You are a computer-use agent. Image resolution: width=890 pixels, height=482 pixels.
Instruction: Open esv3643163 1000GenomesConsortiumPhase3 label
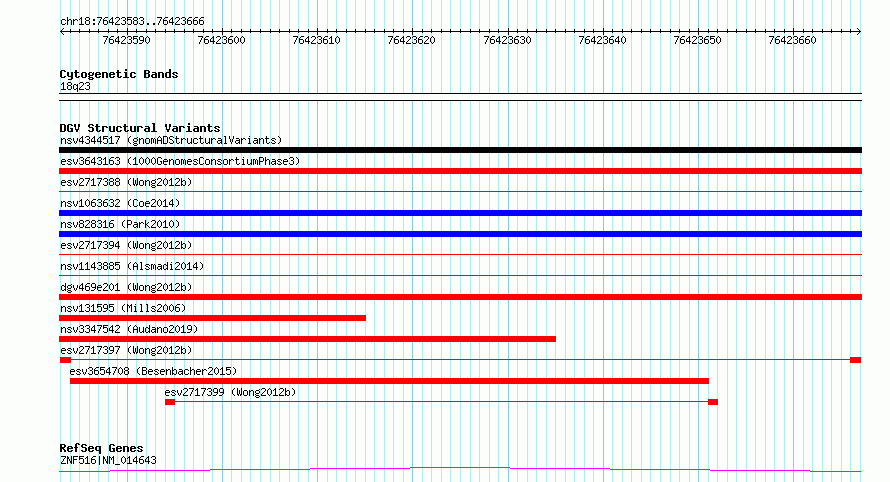pyautogui.click(x=180, y=161)
